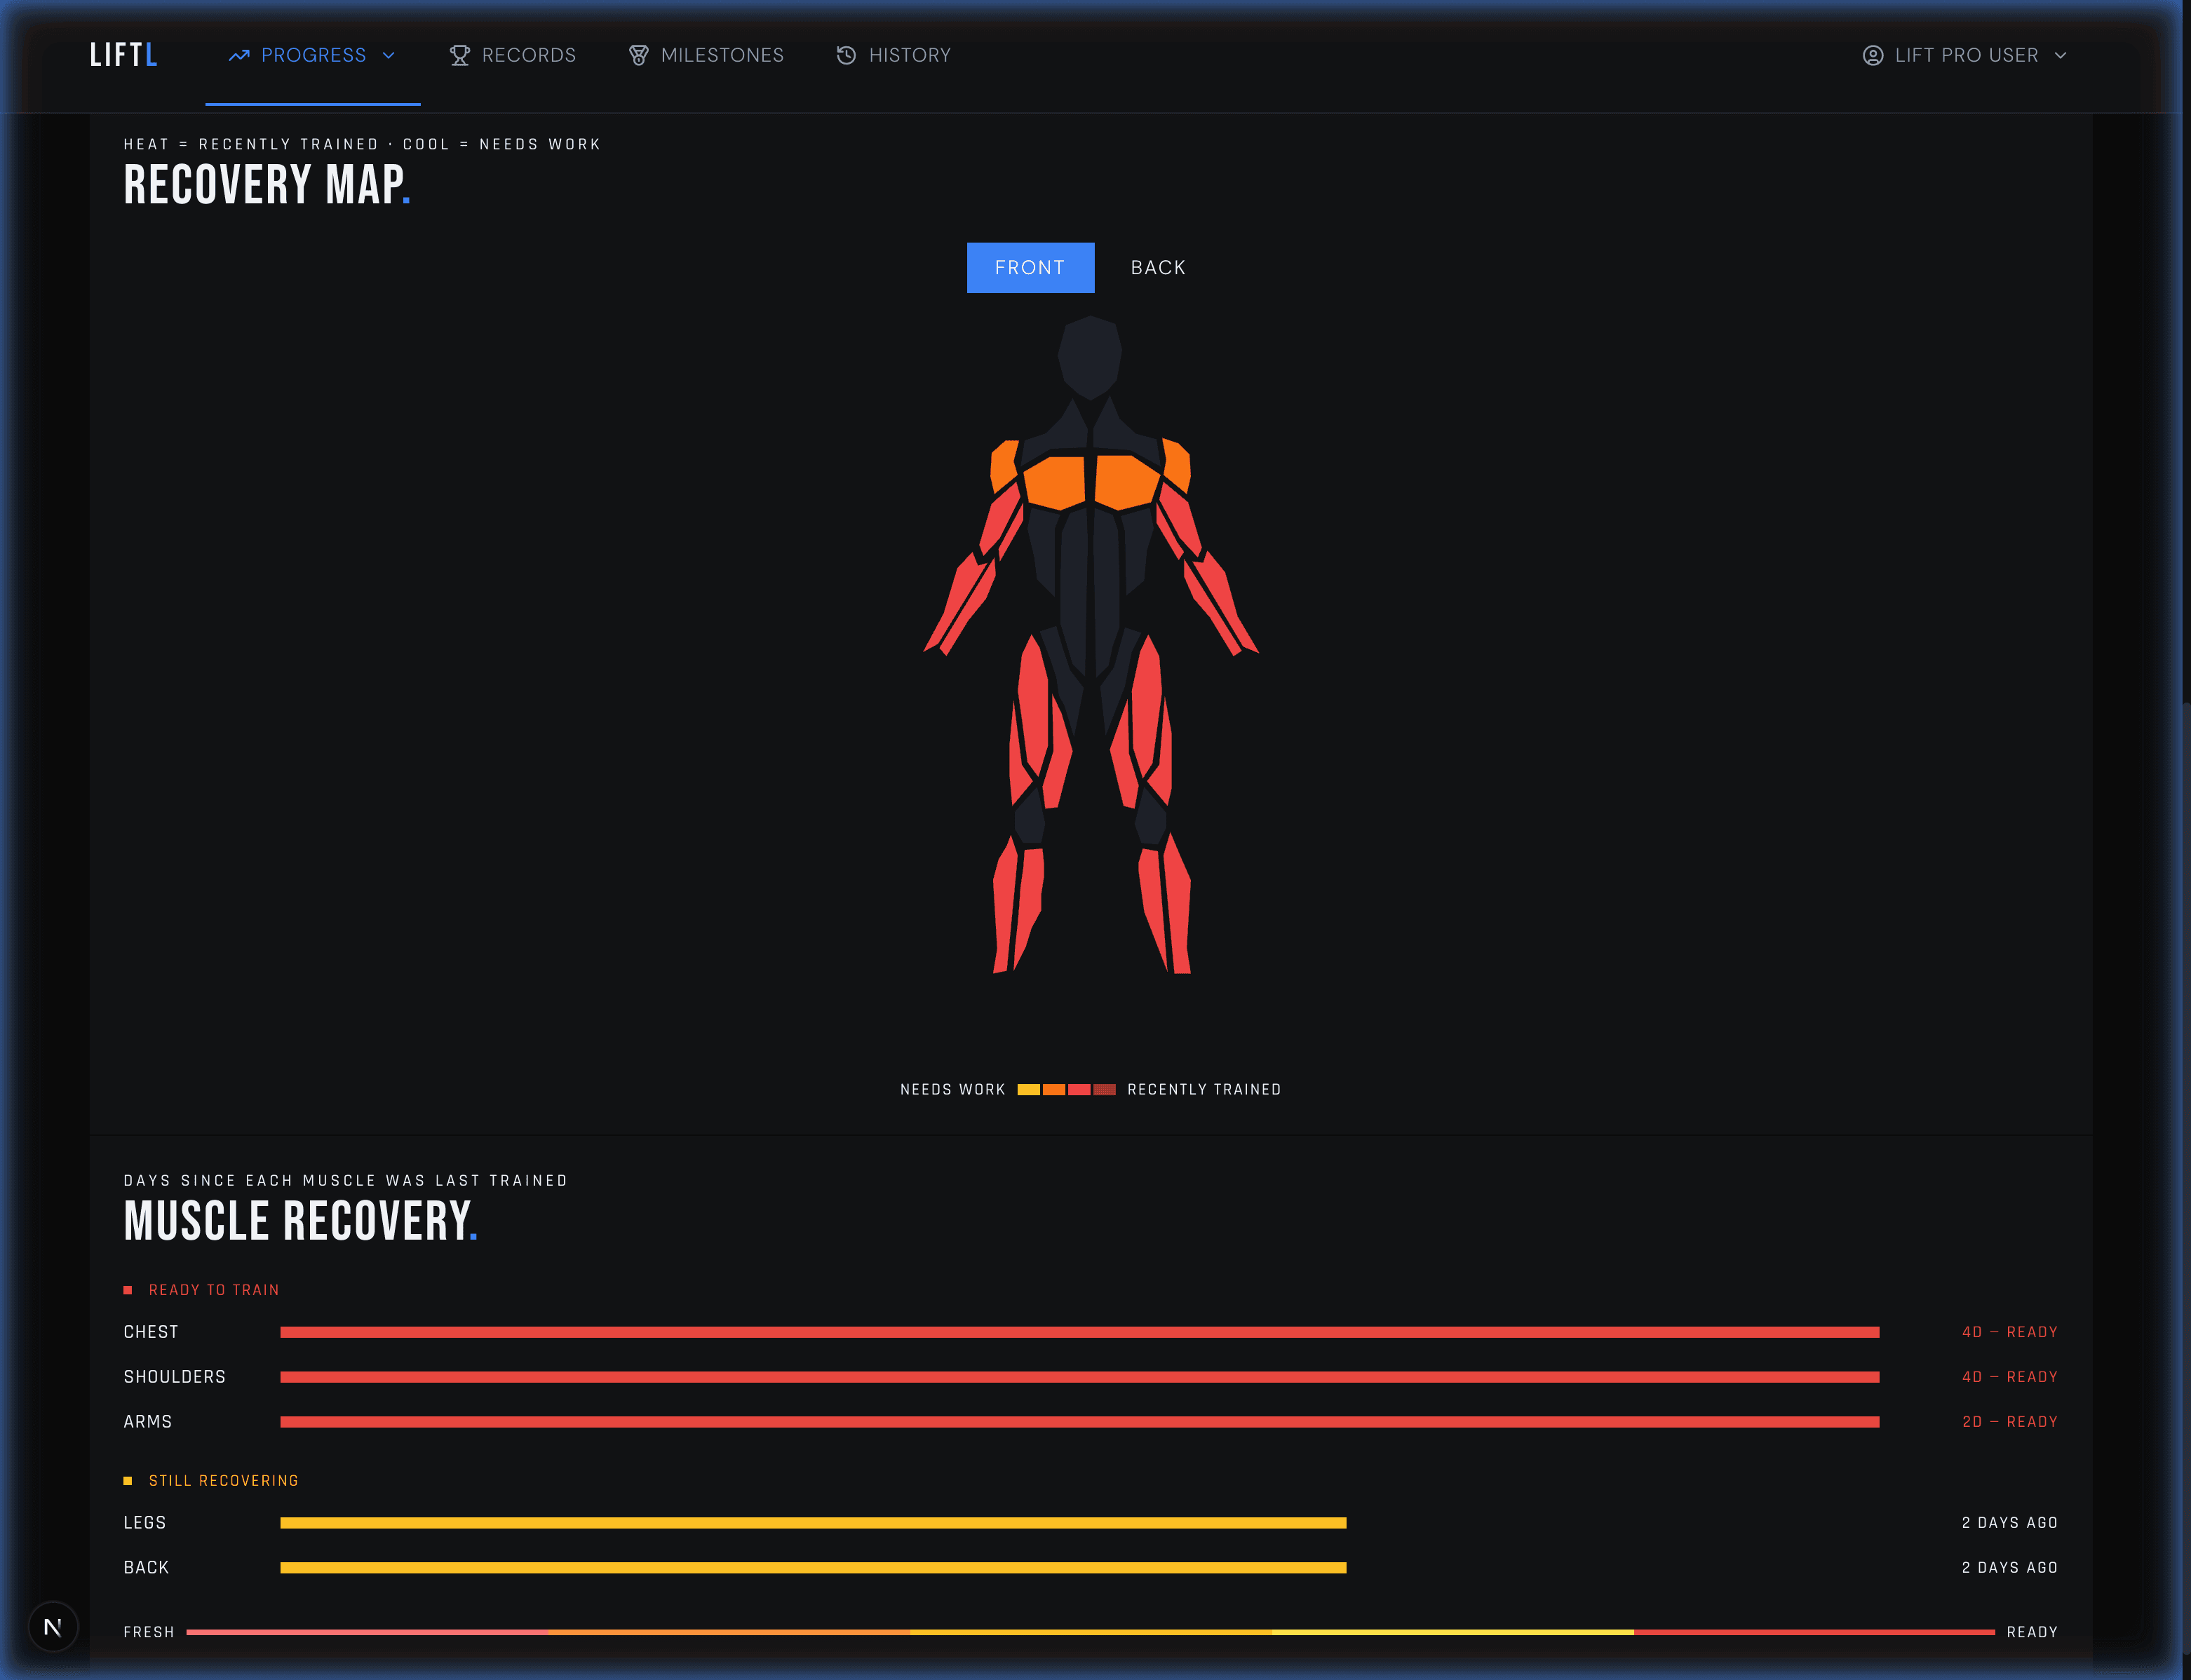This screenshot has height=1680, width=2191.
Task: Click the 'READY TO TRAIN' section label
Action: pyautogui.click(x=214, y=1291)
